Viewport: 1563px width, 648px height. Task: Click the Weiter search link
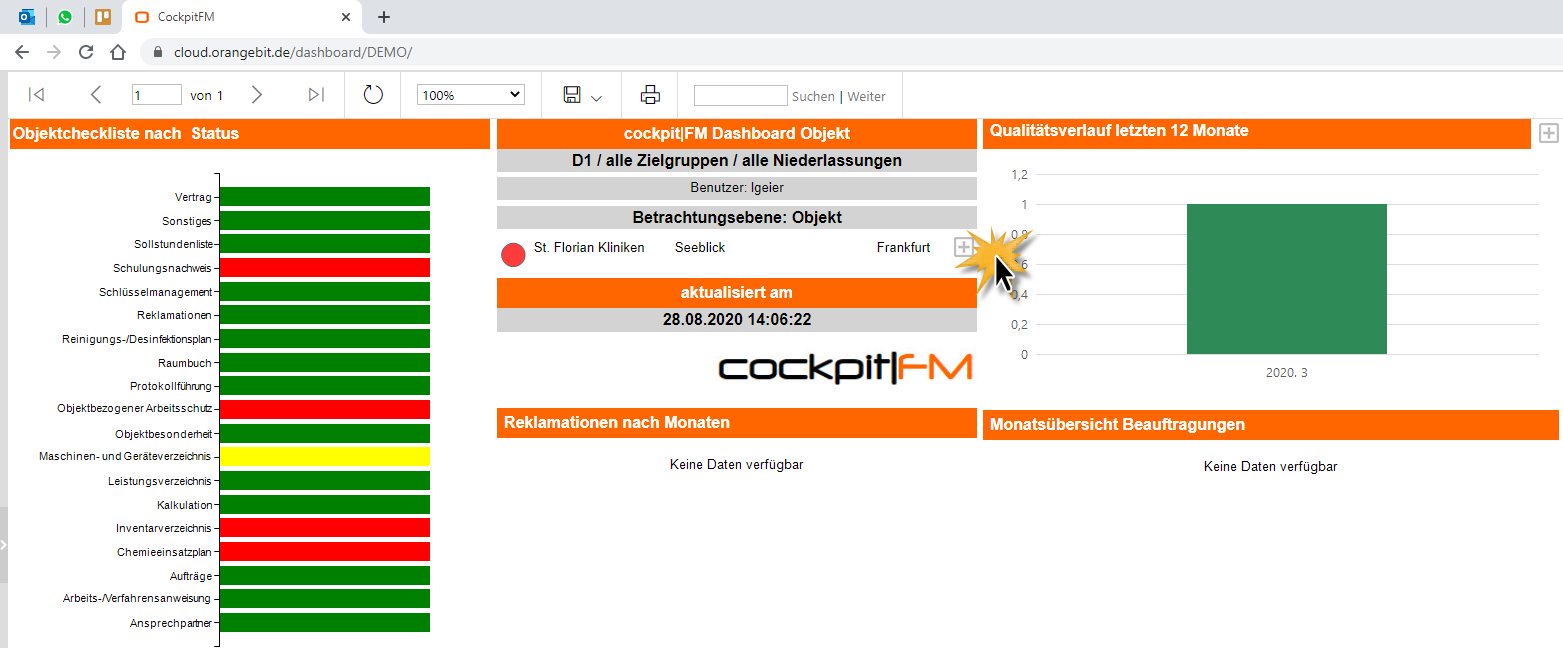(866, 96)
